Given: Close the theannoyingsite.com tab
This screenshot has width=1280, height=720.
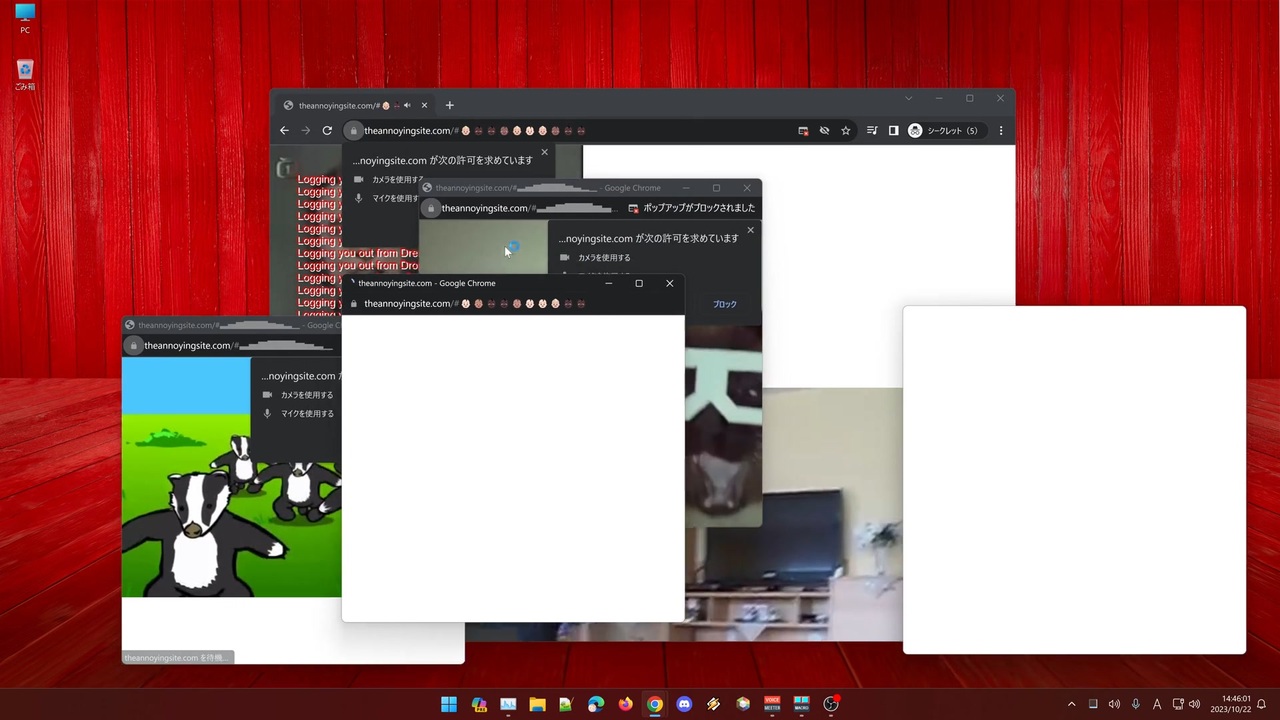Looking at the screenshot, I should pyautogui.click(x=424, y=105).
